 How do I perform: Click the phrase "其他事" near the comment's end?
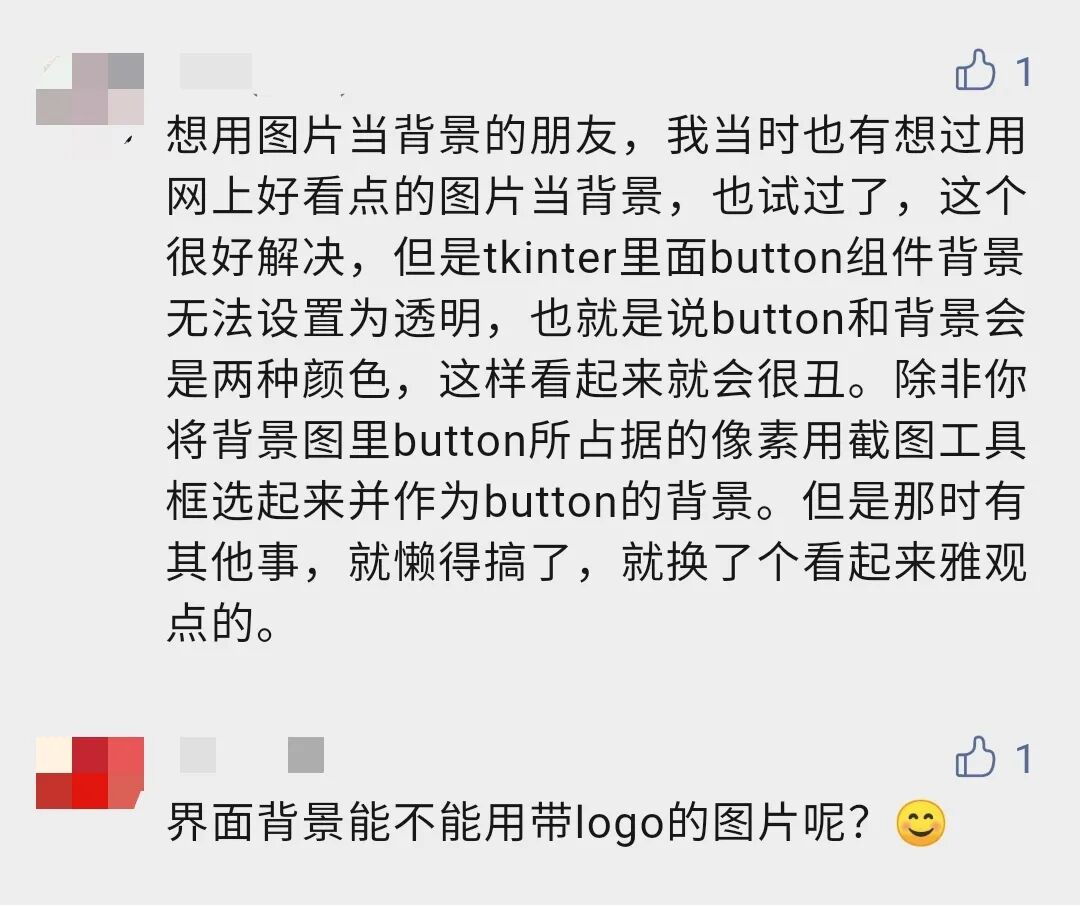[233, 562]
